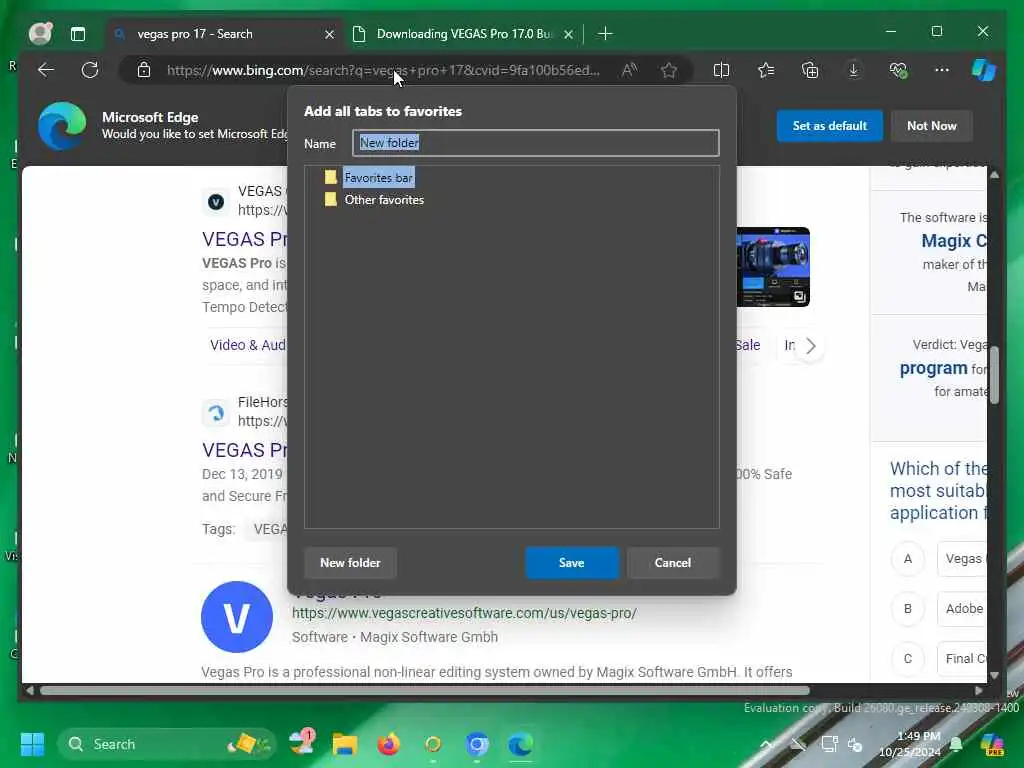This screenshot has height=768, width=1024.
Task: Click the Name field containing 'New folder'
Action: pyautogui.click(x=536, y=143)
